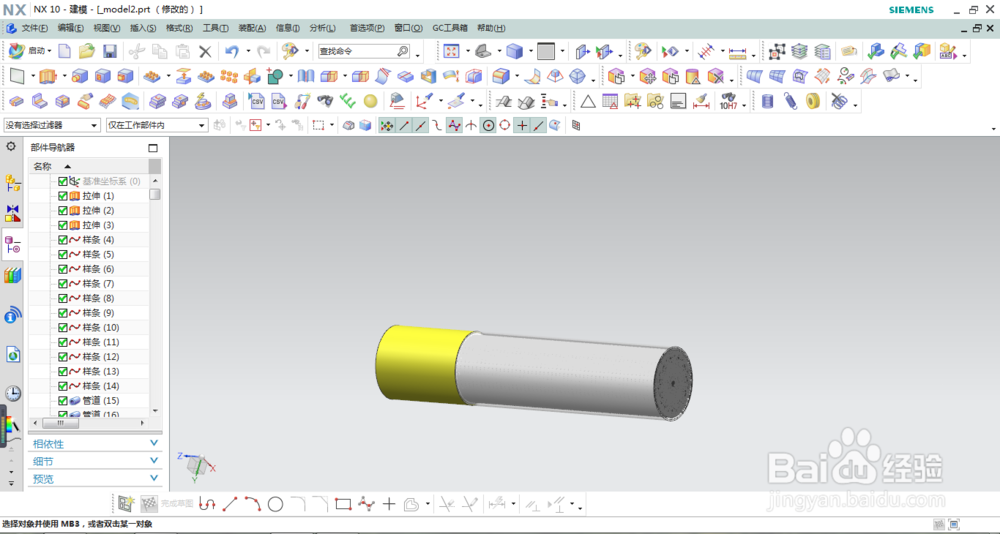Toggle the snap to midpoint option

pos(420,126)
